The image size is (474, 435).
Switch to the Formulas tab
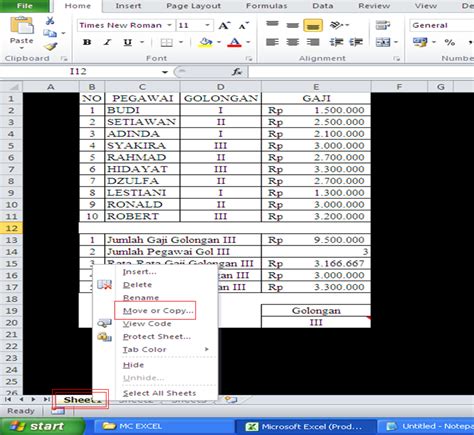click(x=266, y=6)
